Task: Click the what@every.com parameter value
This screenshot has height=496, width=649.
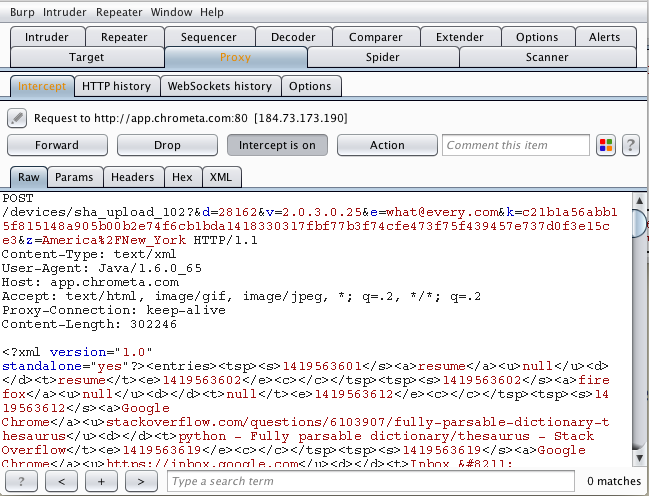Action: [x=442, y=212]
